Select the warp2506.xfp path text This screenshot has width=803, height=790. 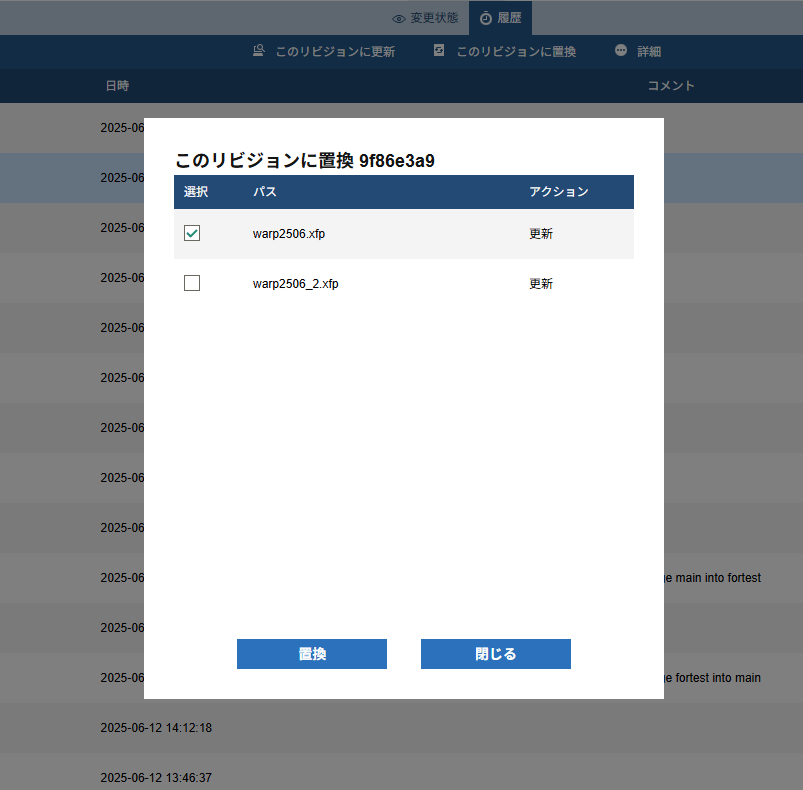tap(289, 234)
